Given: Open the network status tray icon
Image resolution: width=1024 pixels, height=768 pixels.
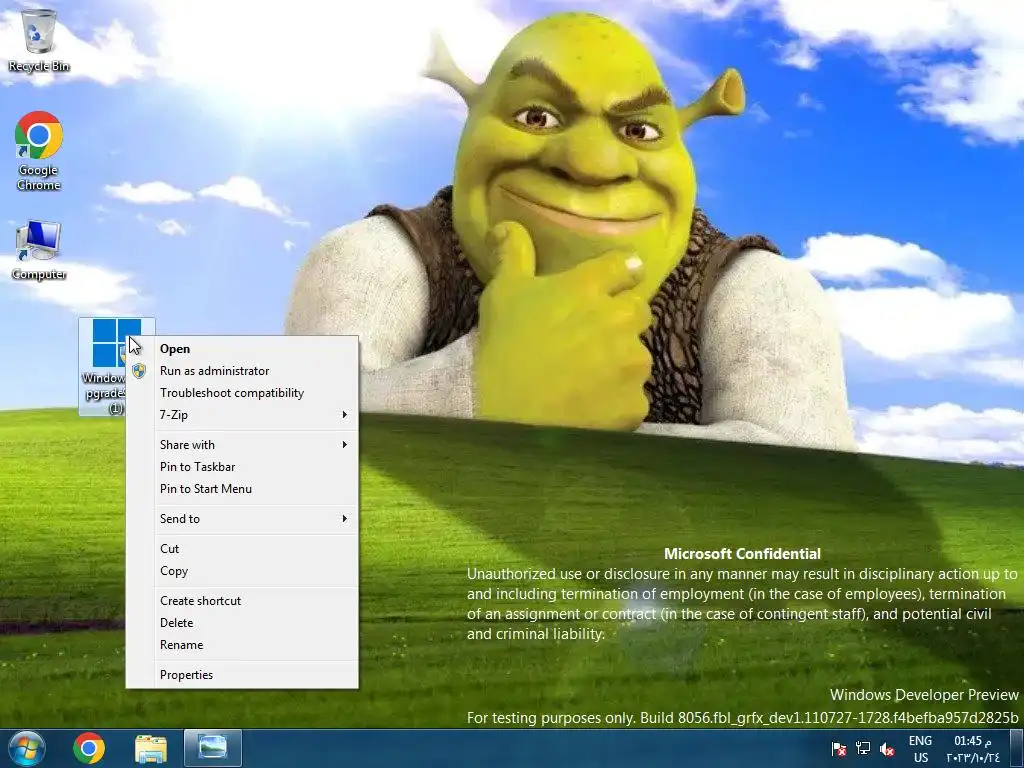Looking at the screenshot, I should 863,748.
